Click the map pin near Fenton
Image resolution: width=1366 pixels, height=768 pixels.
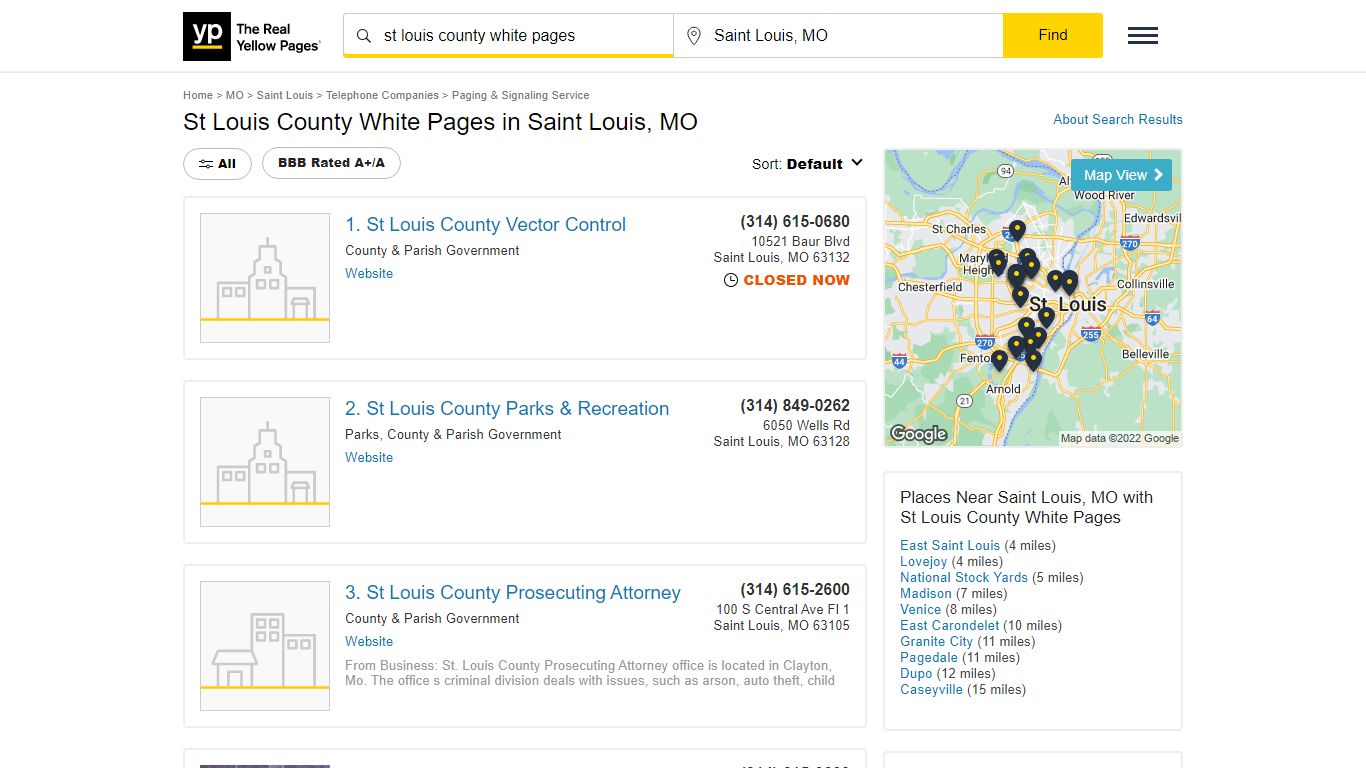[999, 360]
